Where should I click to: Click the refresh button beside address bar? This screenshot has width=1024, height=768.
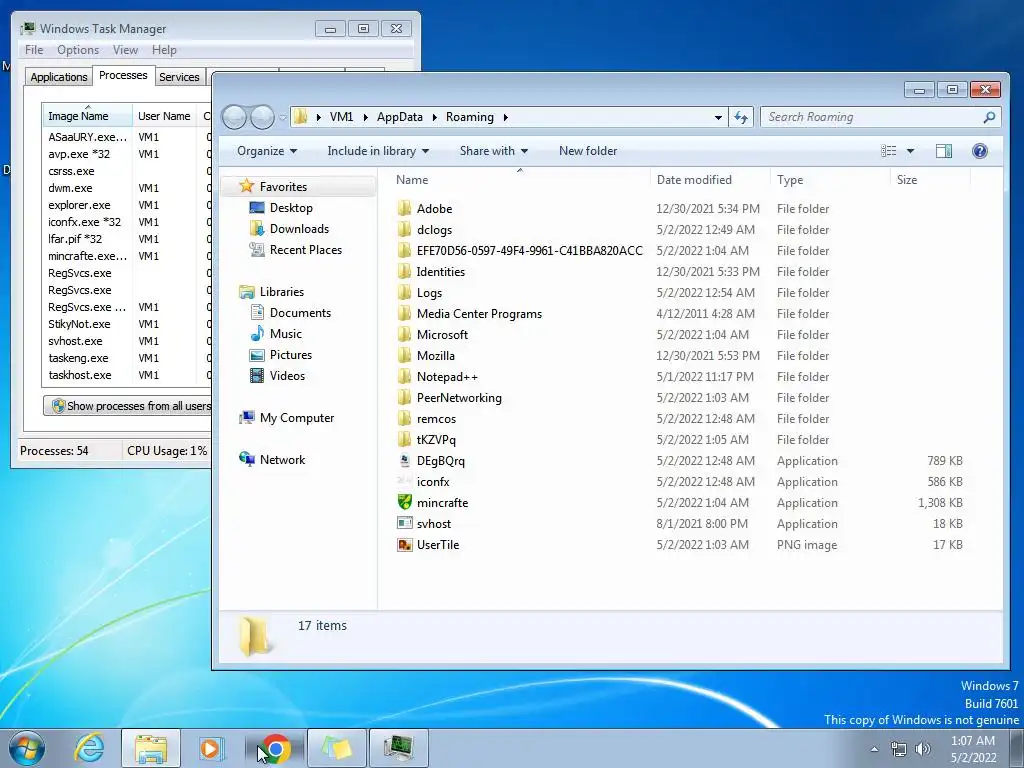point(741,117)
